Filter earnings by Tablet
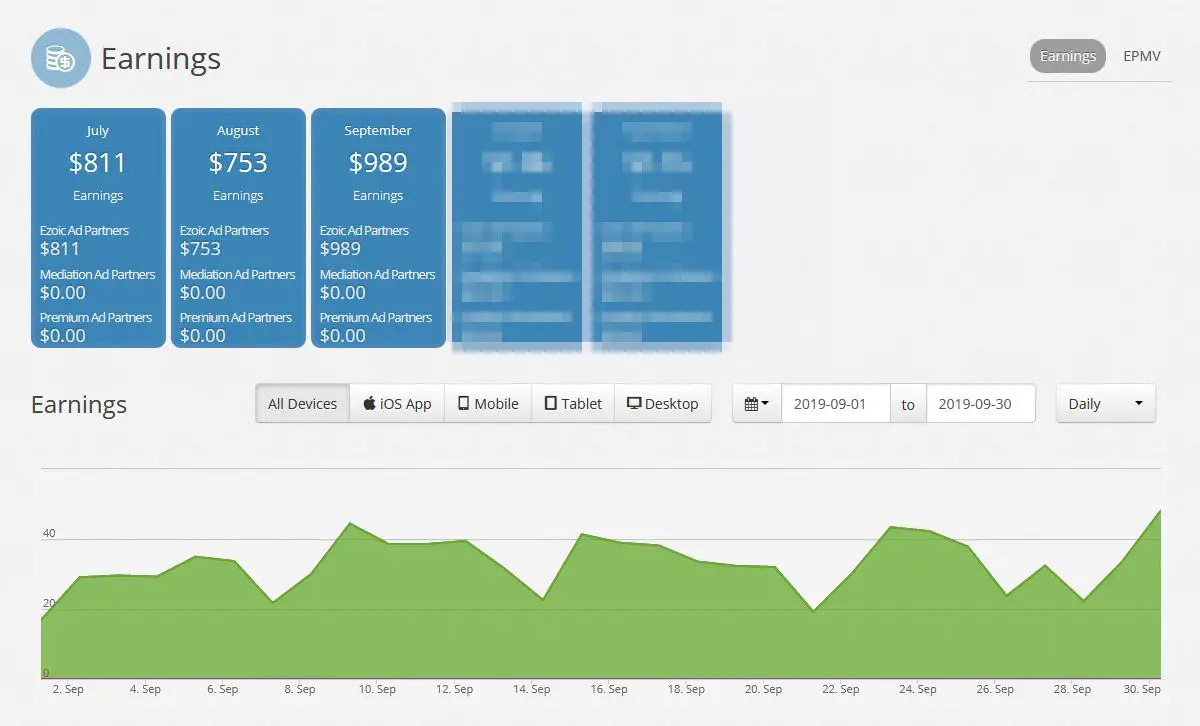1200x726 pixels. pyautogui.click(x=573, y=404)
